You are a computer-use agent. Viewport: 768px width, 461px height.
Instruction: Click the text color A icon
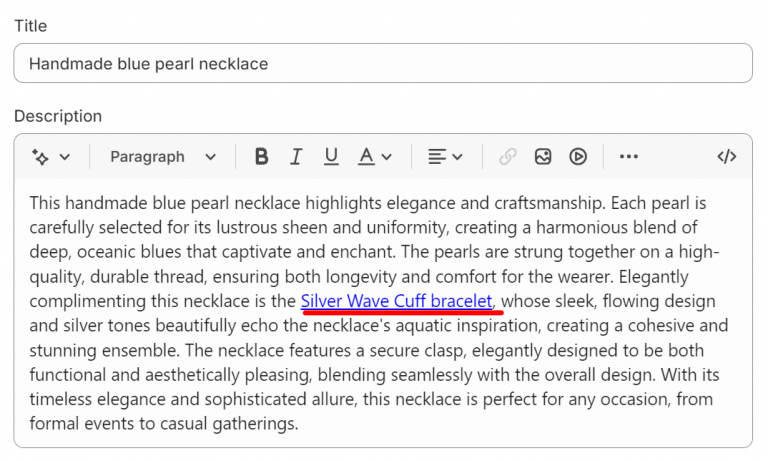[367, 157]
